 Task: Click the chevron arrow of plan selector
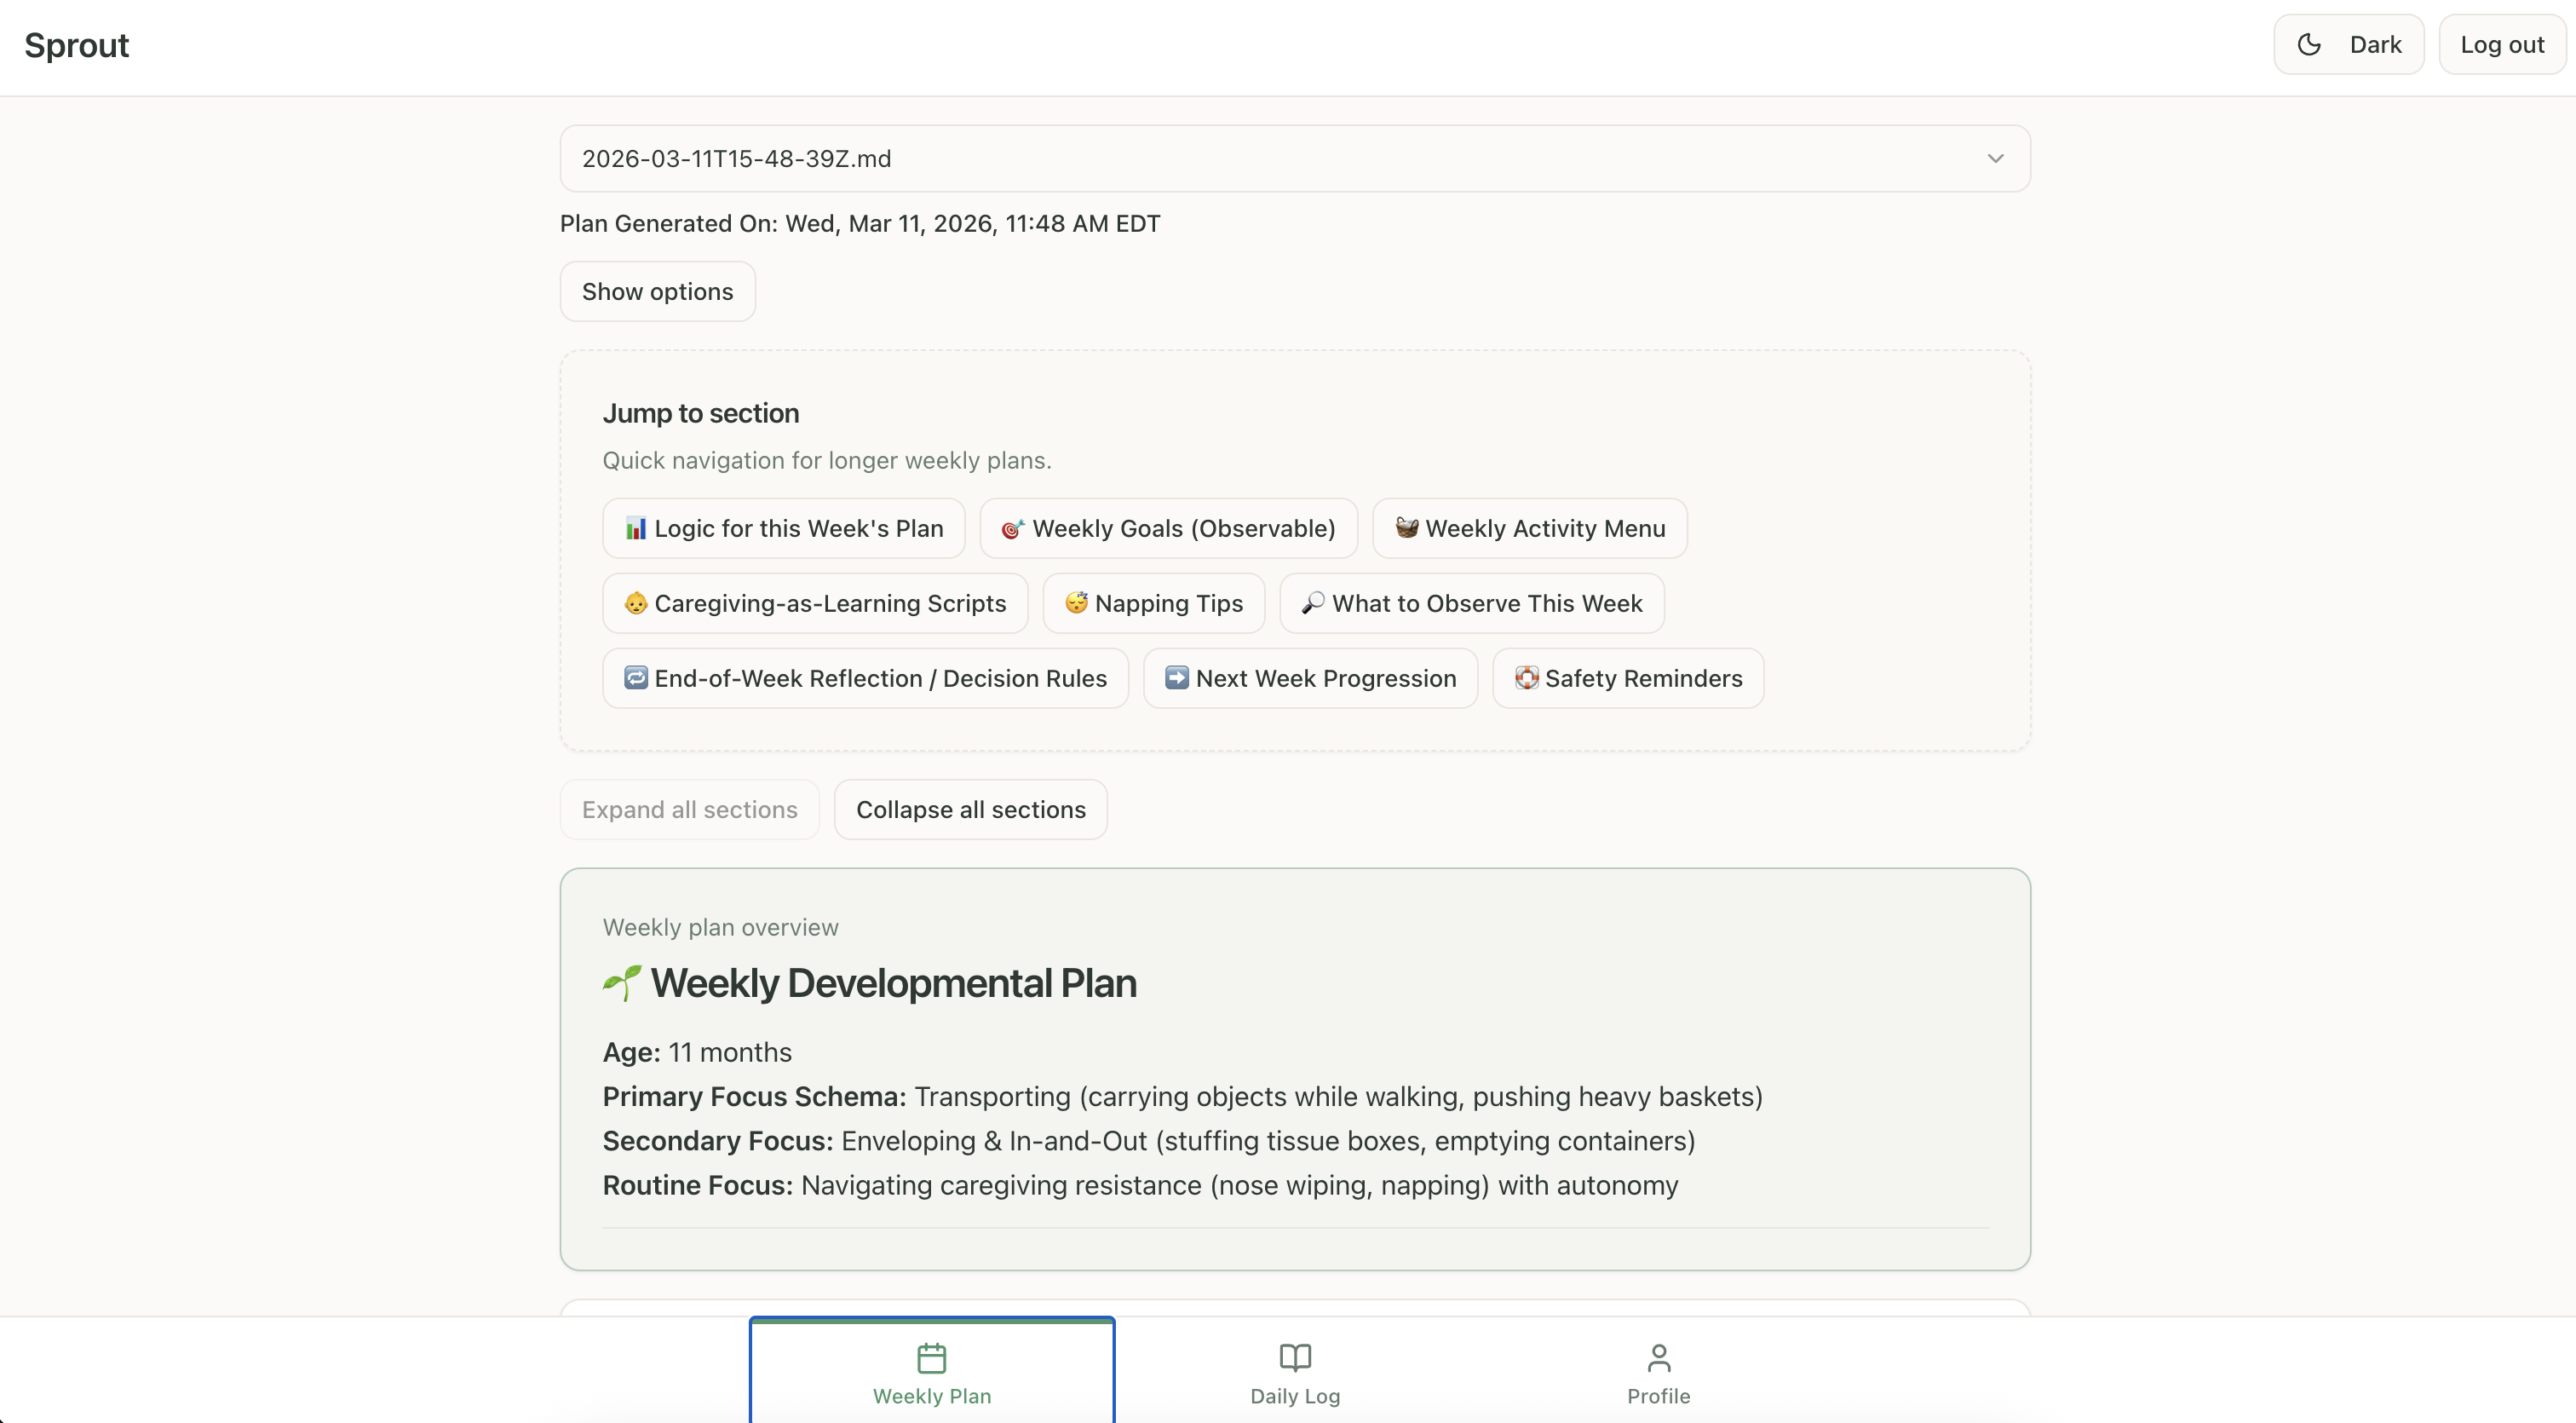[x=1995, y=159]
